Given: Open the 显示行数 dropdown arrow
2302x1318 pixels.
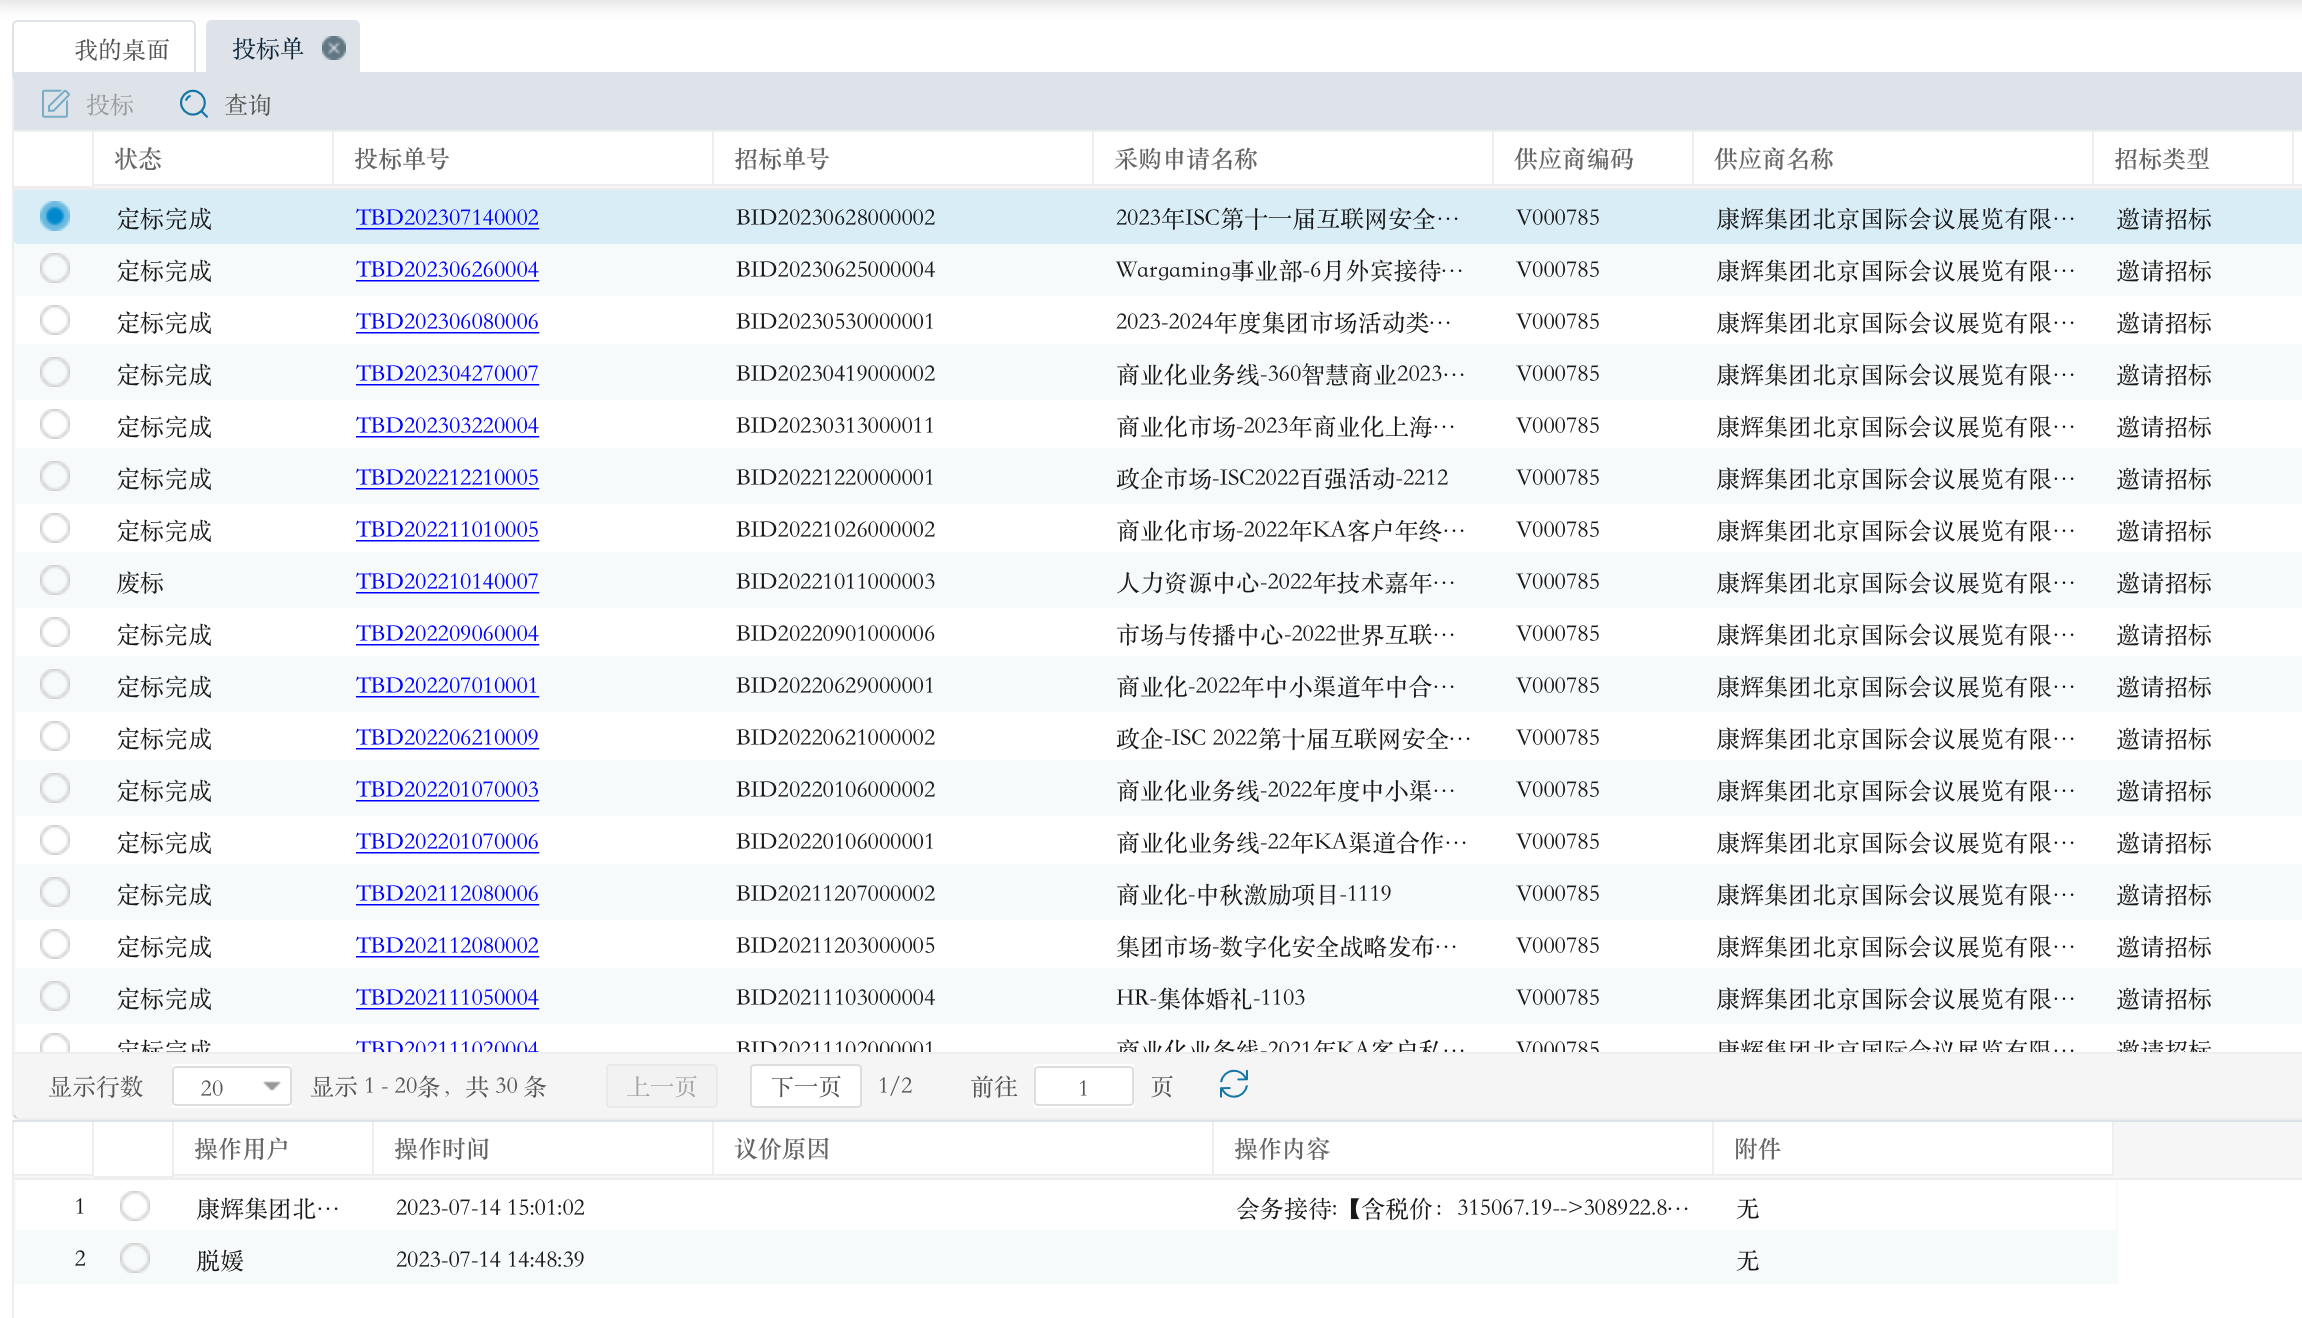Looking at the screenshot, I should 271,1087.
